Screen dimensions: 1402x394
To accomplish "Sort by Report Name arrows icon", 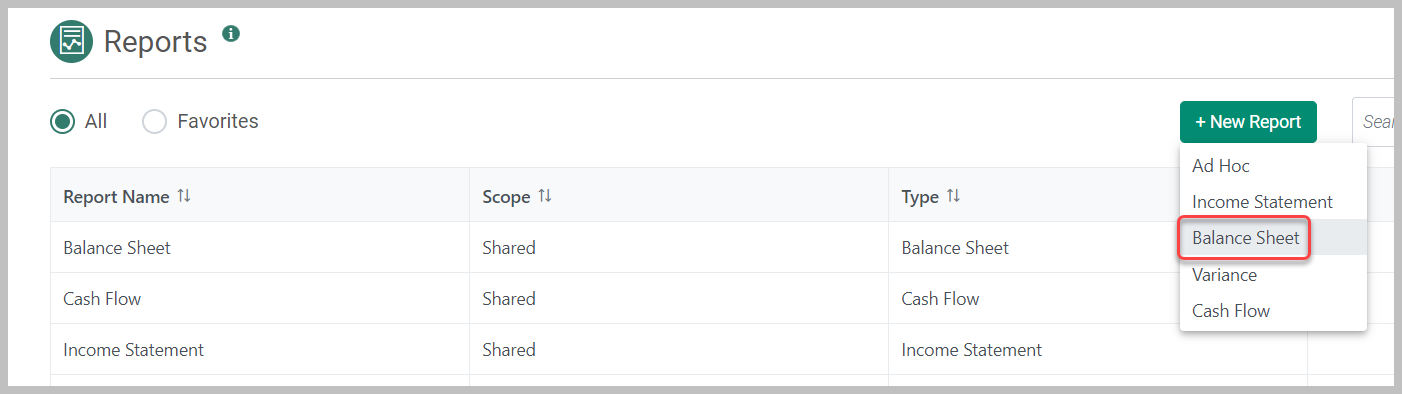I will (x=184, y=196).
